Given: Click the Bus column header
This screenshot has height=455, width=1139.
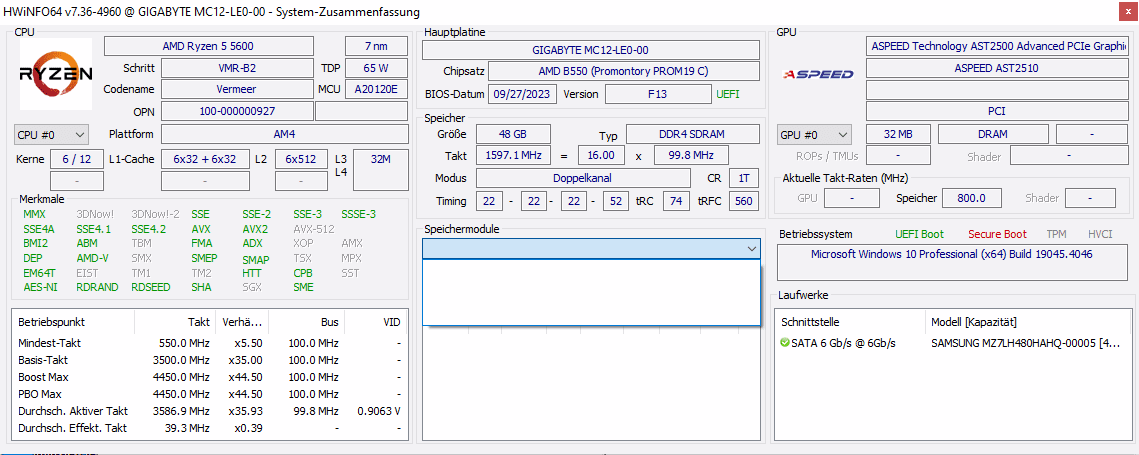Looking at the screenshot, I should pyautogui.click(x=308, y=321).
